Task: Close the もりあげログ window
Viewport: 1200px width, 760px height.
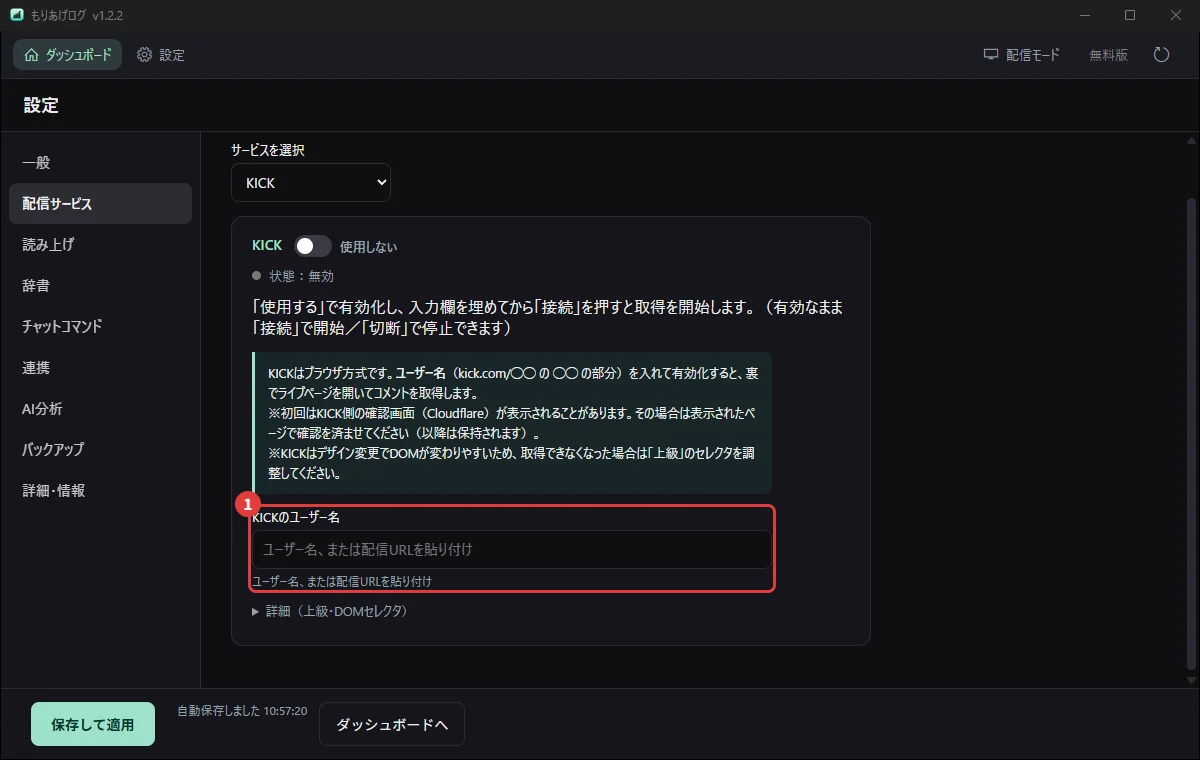Action: tap(1176, 15)
